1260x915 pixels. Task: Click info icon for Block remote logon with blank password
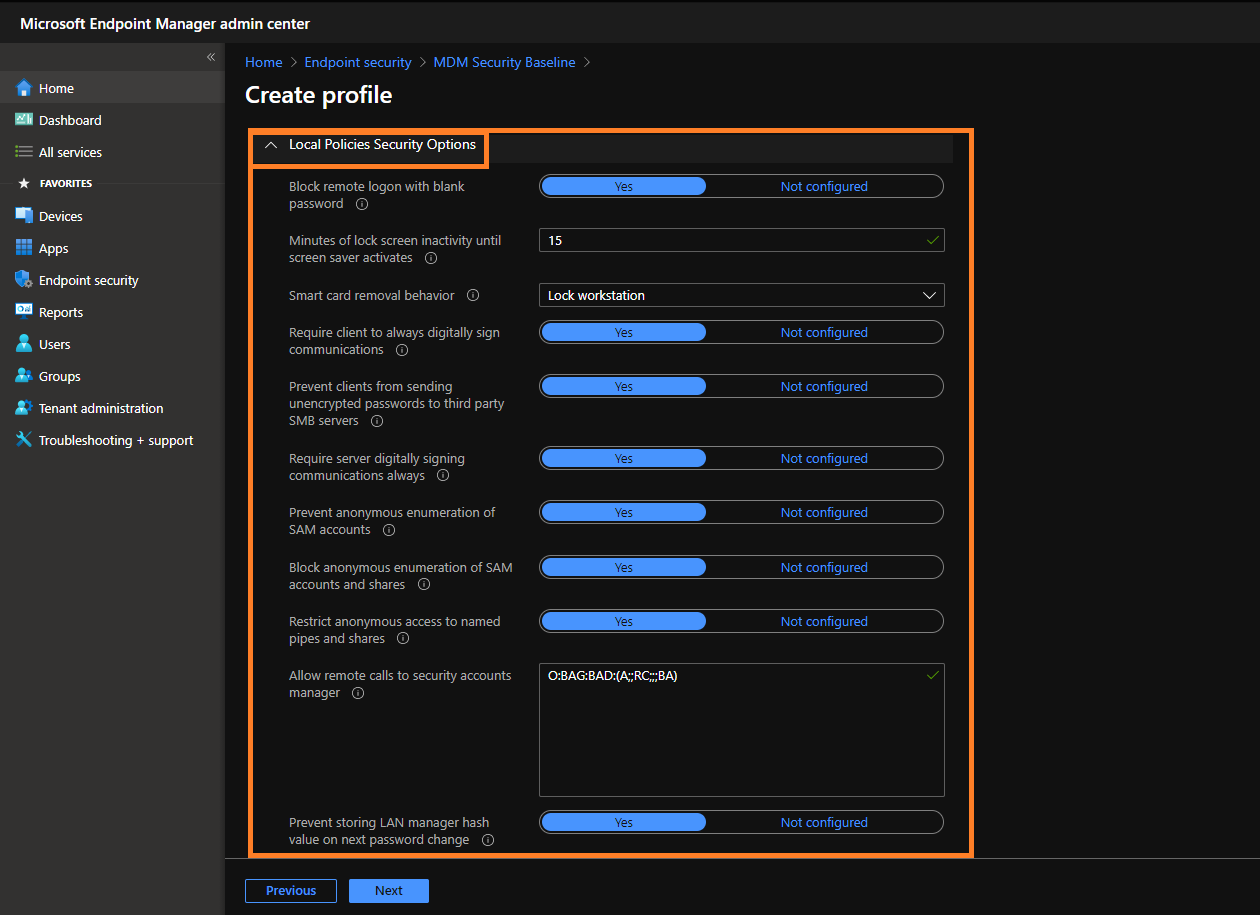(362, 204)
